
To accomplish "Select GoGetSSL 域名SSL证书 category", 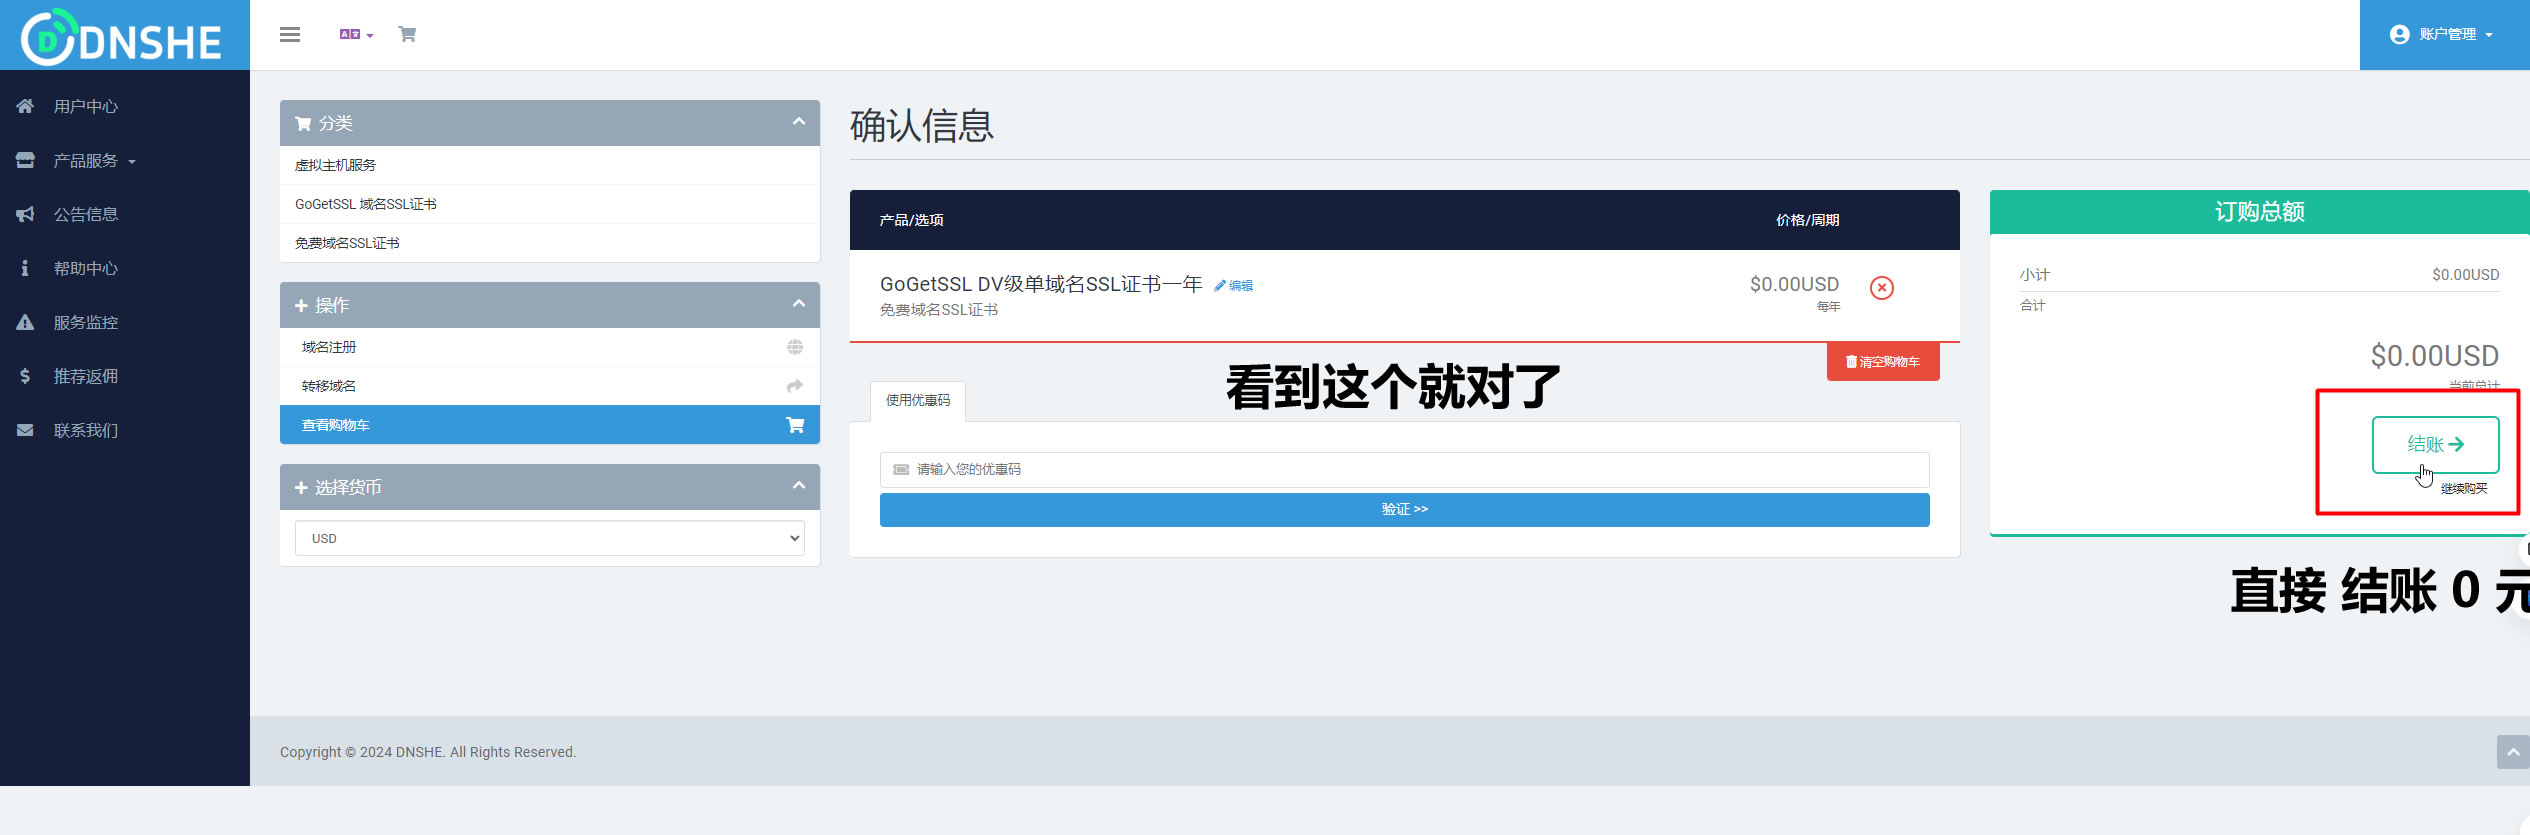I will pos(550,204).
